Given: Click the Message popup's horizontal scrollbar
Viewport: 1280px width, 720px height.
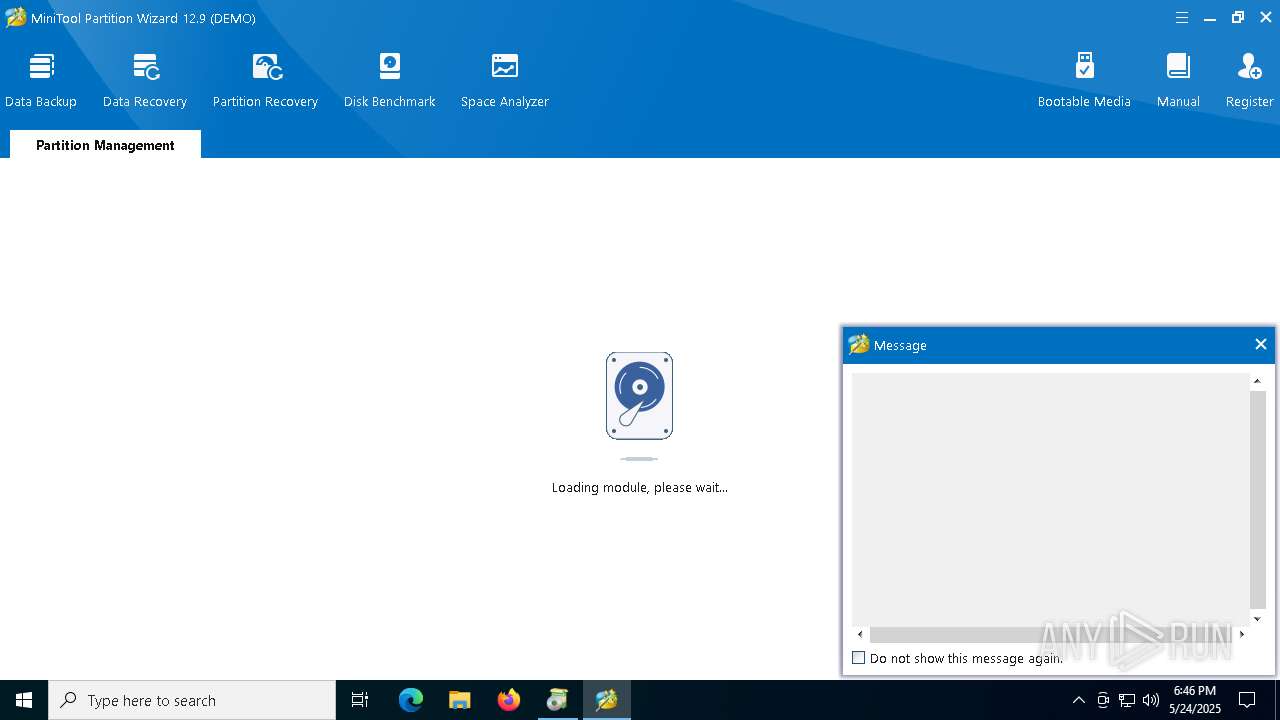Looking at the screenshot, I should (1050, 635).
